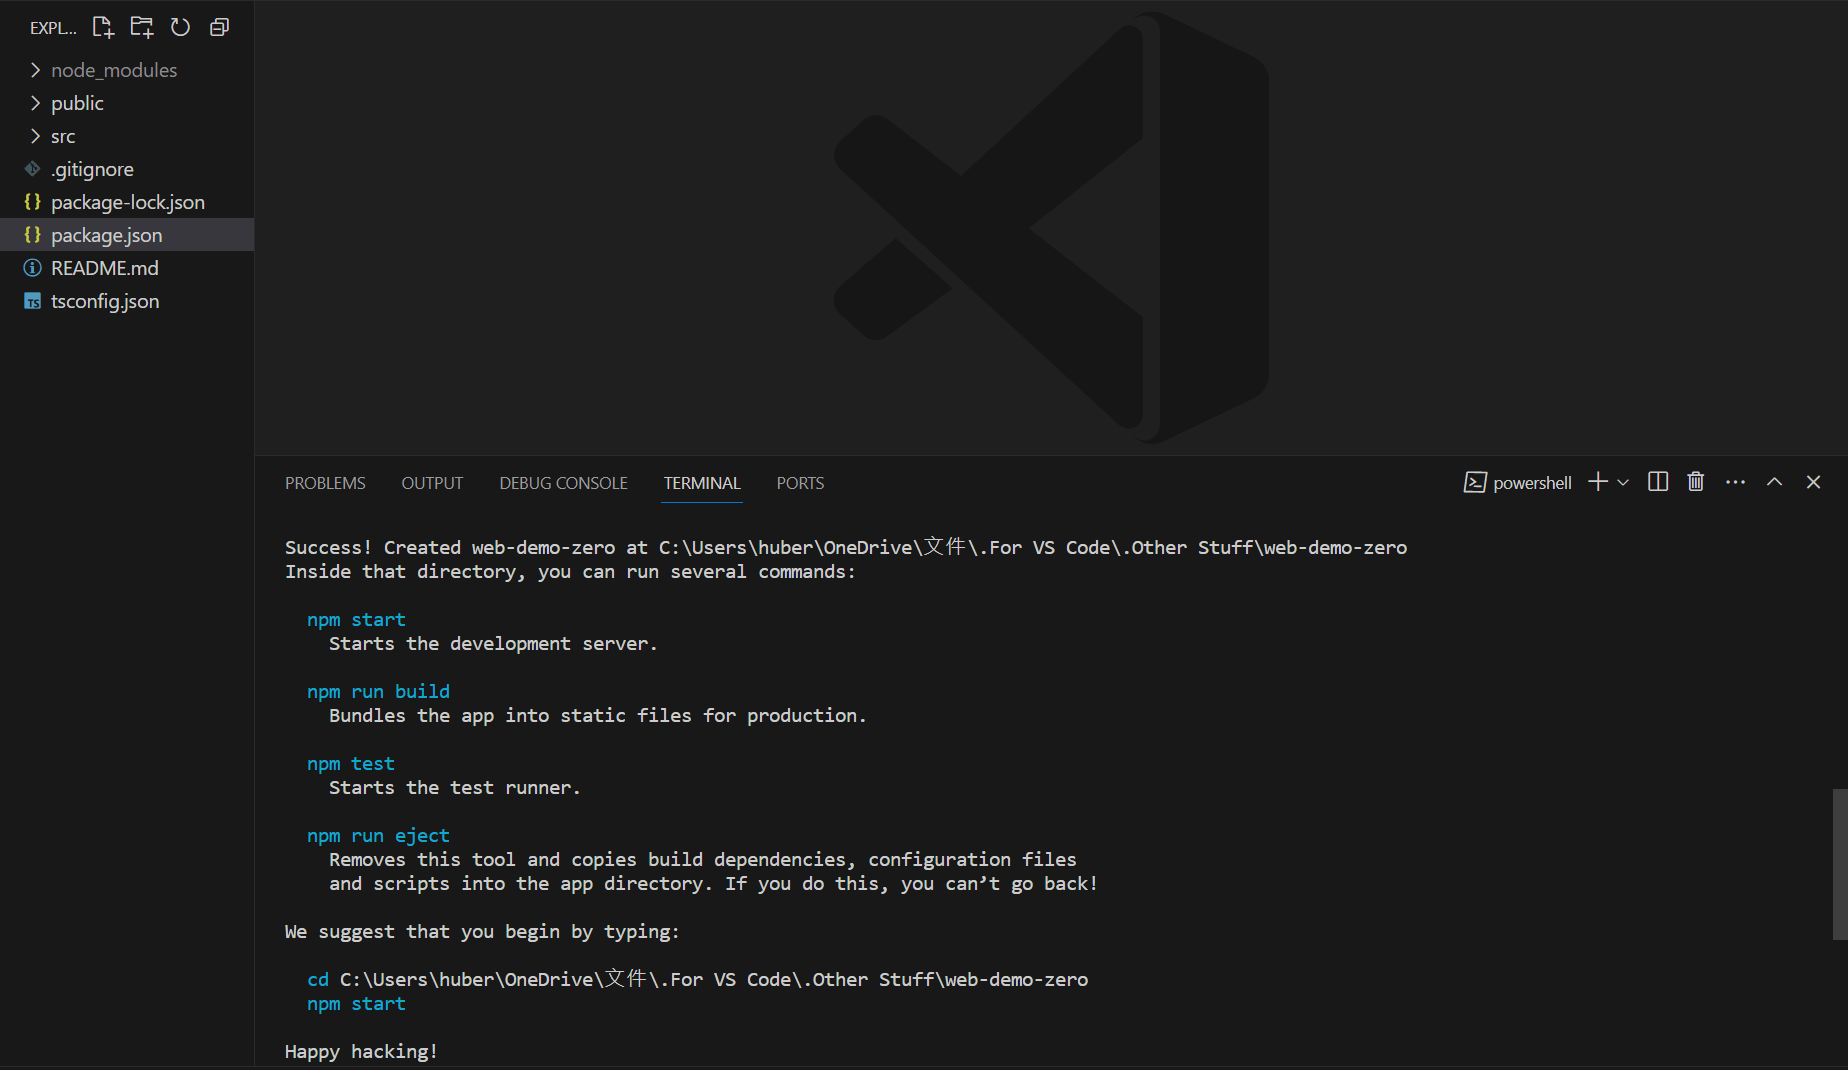Click the braces icon beside package.json
1848x1070 pixels.
(32, 235)
